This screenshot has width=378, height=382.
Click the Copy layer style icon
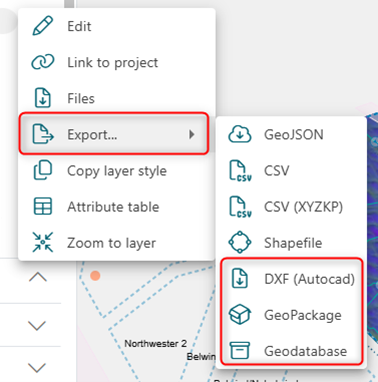pyautogui.click(x=43, y=170)
